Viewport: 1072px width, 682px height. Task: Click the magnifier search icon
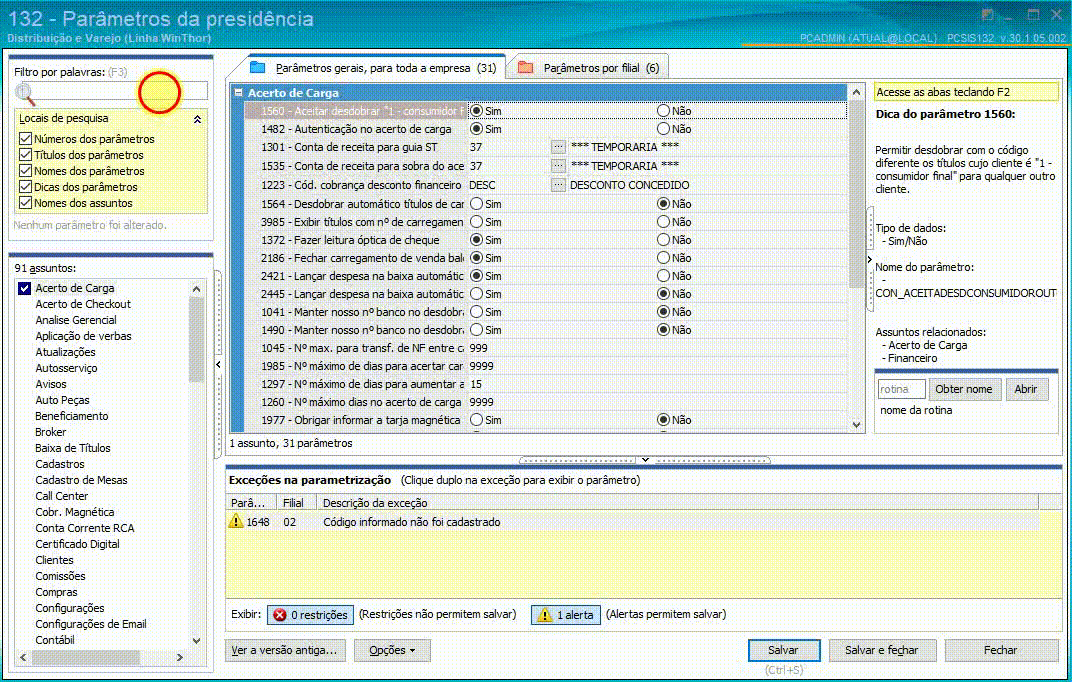(25, 92)
